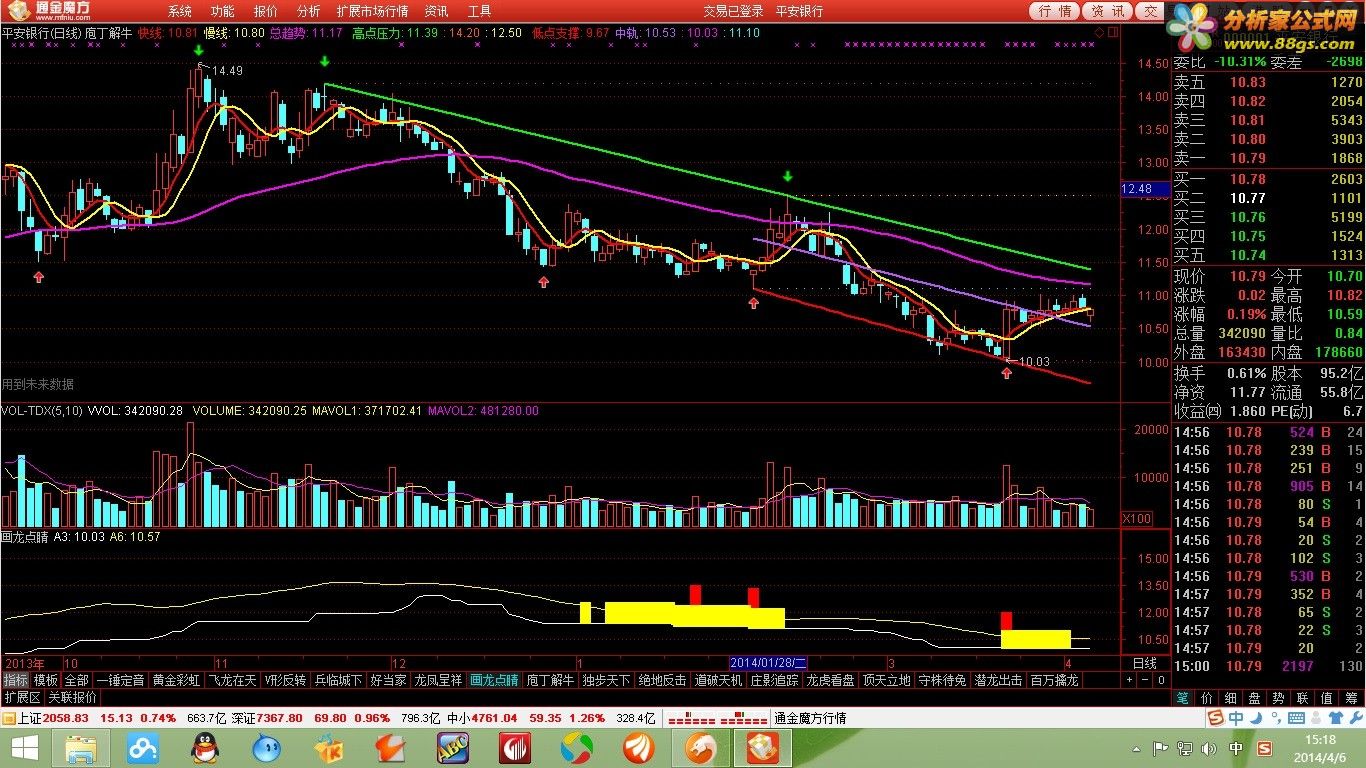Select the 笔 tick detail tab
Screen dimensions: 1366x768
point(1182,697)
